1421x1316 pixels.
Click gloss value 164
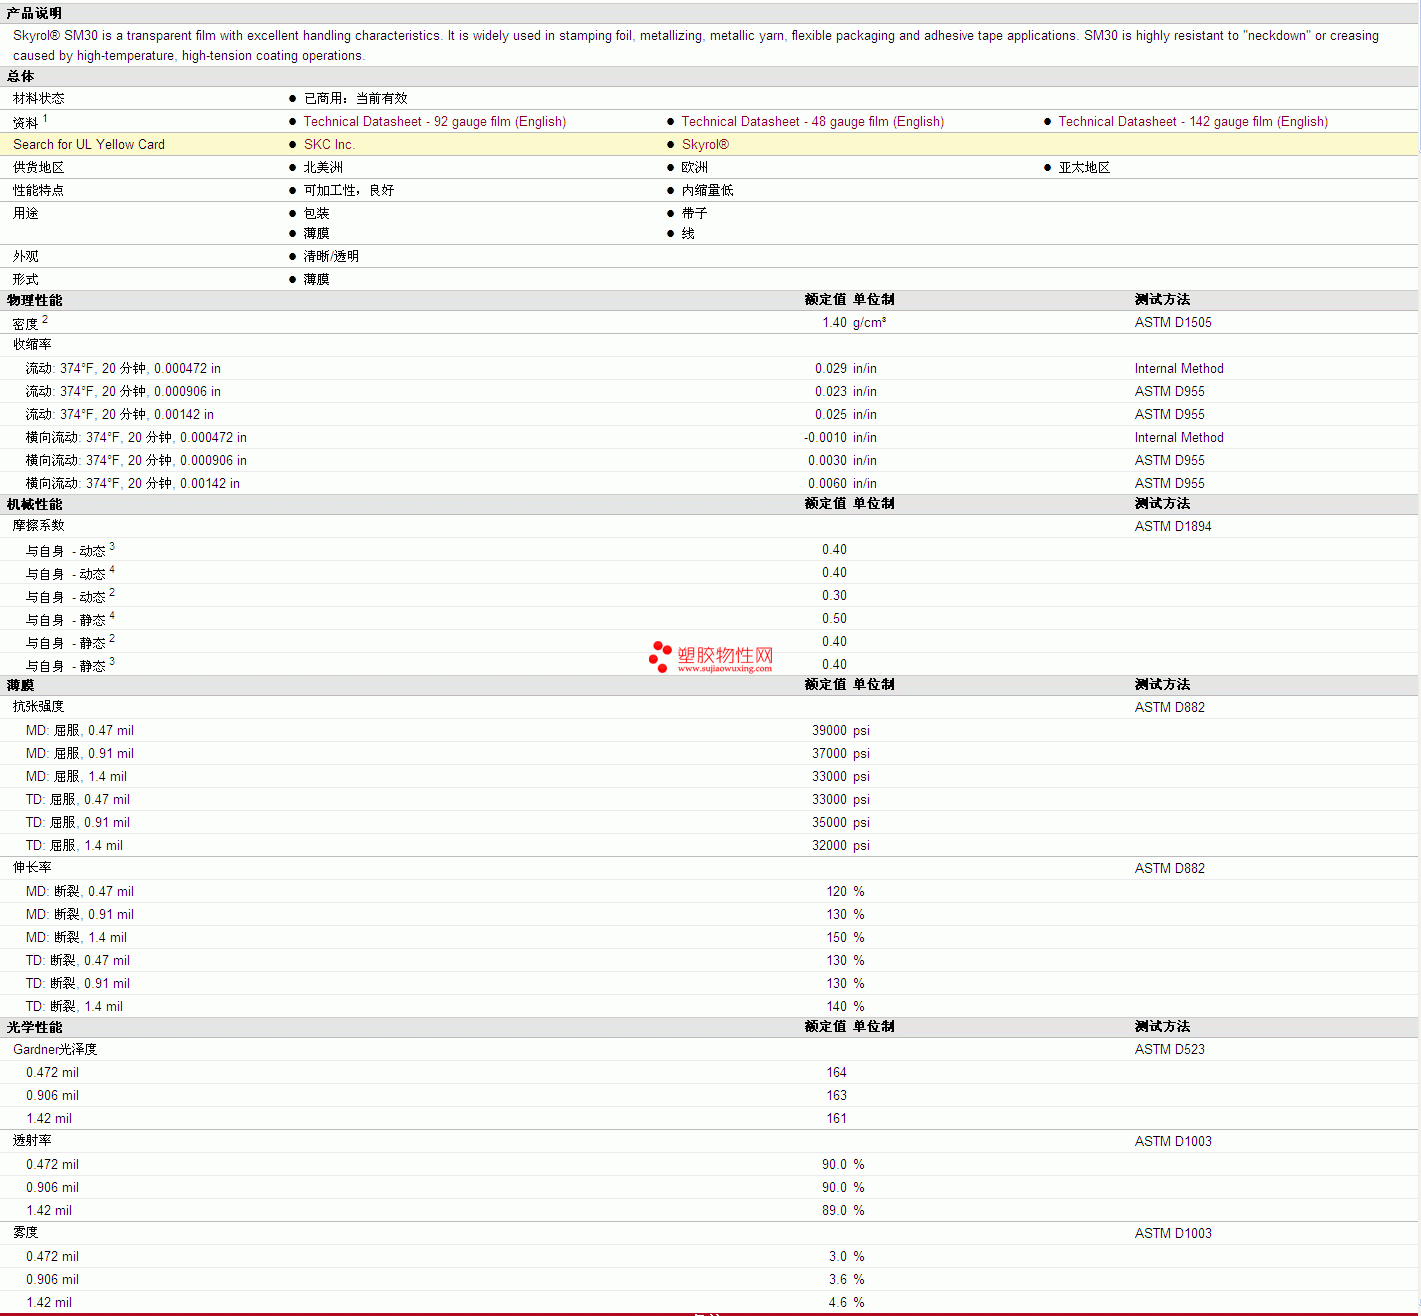(836, 1072)
